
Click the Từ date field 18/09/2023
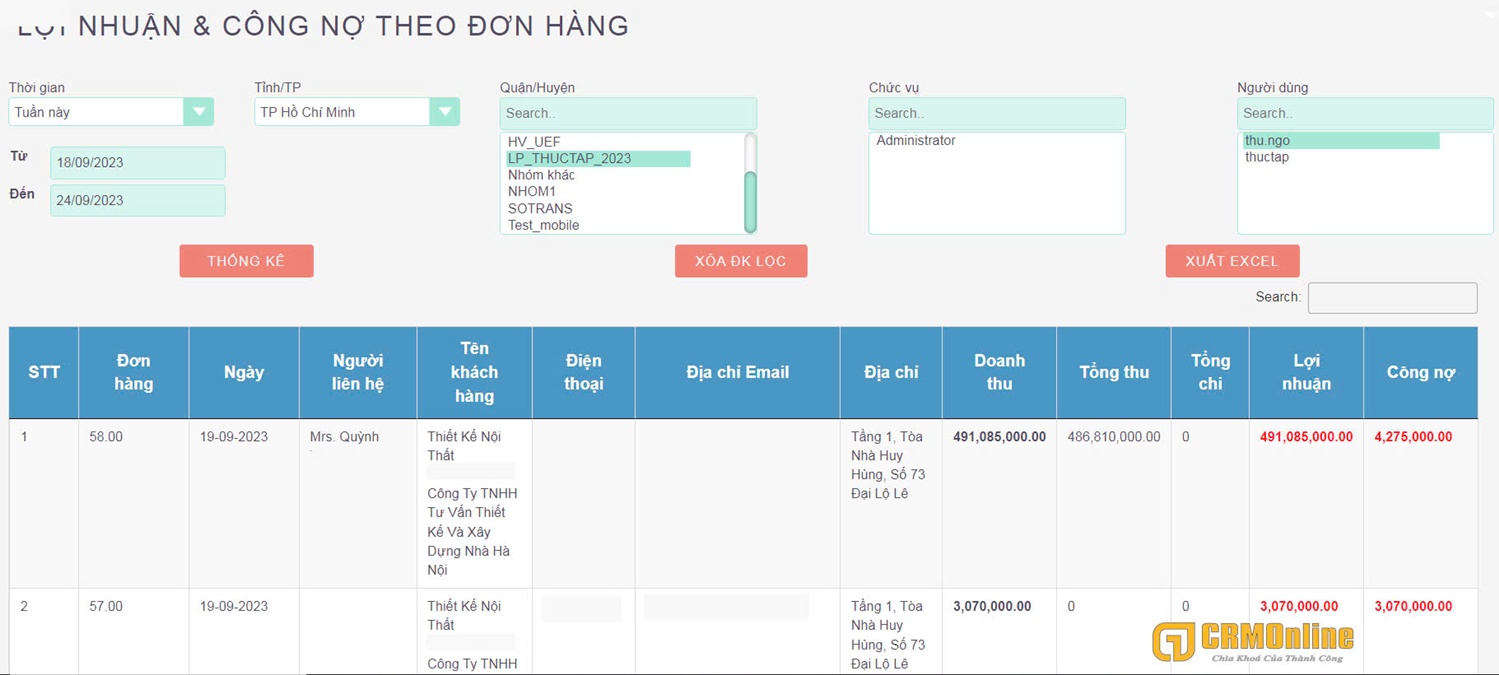(x=137, y=163)
